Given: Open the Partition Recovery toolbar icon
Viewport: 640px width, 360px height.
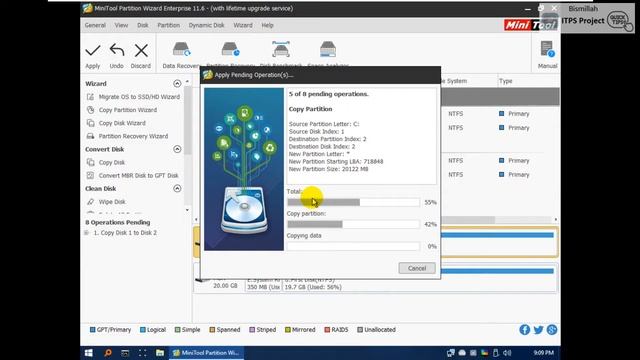Looking at the screenshot, I should click(231, 50).
